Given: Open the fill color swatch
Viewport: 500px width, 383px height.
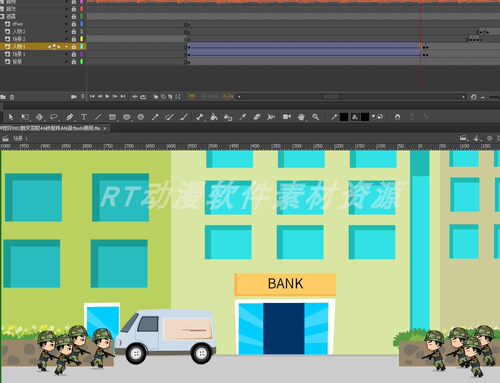Looking at the screenshot, I should point(365,117).
